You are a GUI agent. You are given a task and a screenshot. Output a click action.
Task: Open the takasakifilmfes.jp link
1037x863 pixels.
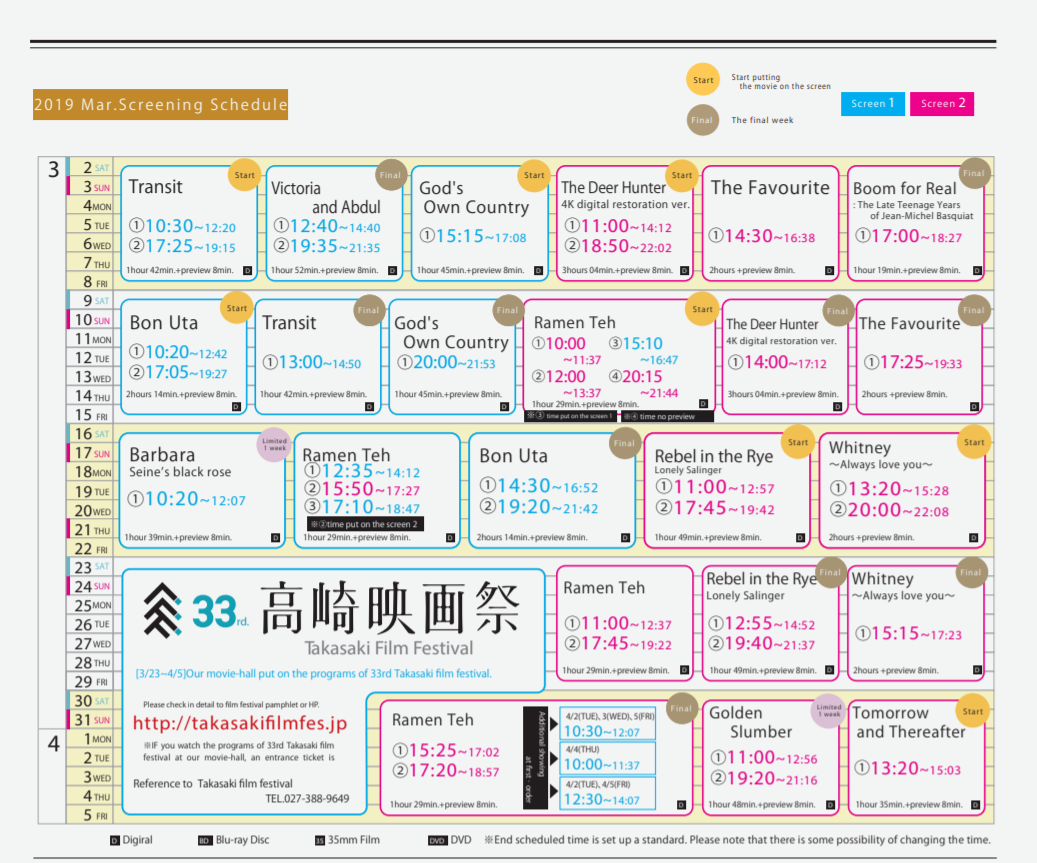pyautogui.click(x=240, y=723)
